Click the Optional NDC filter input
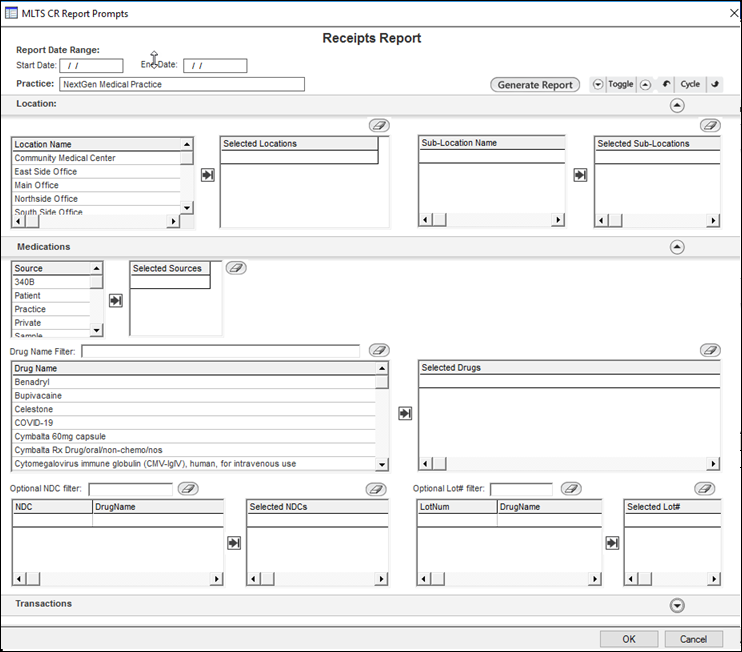The height and width of the screenshot is (652, 742). (x=131, y=489)
